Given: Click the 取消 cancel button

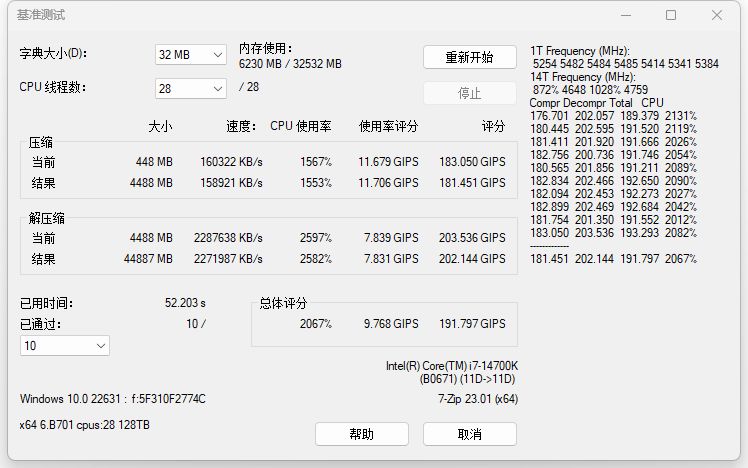Looking at the screenshot, I should [x=469, y=434].
